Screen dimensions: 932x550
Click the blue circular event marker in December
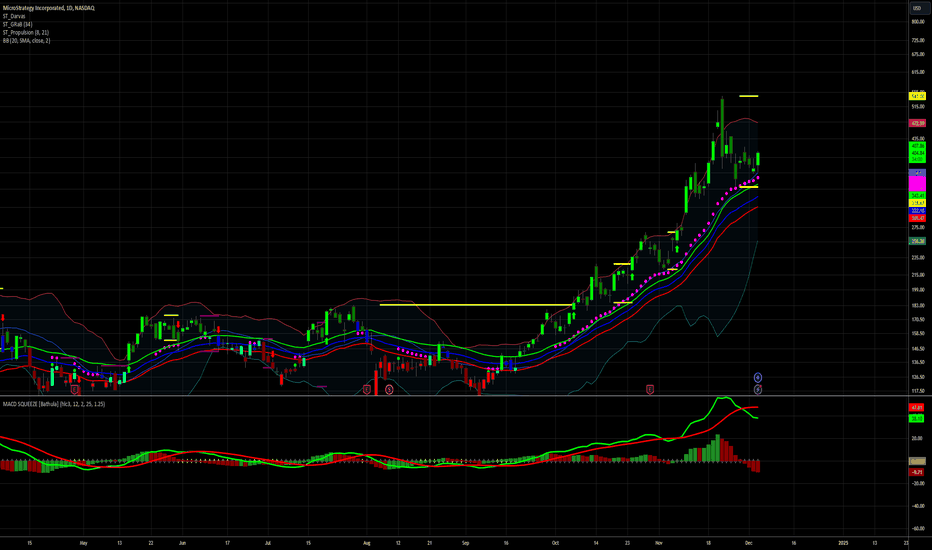tap(757, 377)
